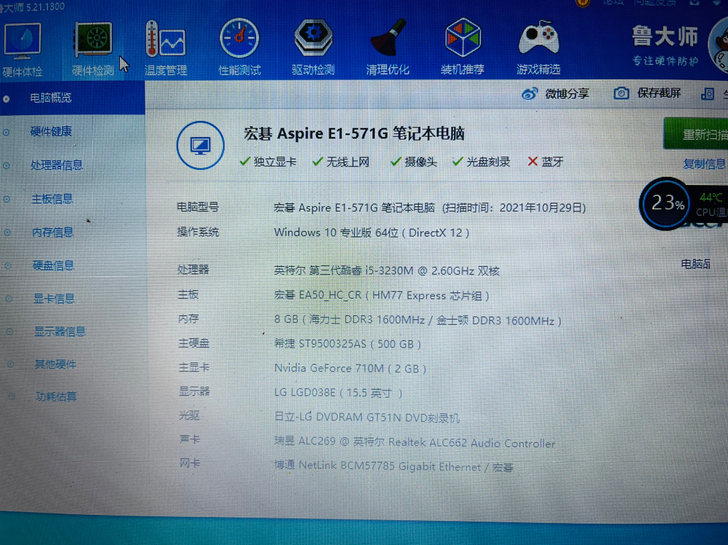Click the LG LGD038E display value

point(338,393)
